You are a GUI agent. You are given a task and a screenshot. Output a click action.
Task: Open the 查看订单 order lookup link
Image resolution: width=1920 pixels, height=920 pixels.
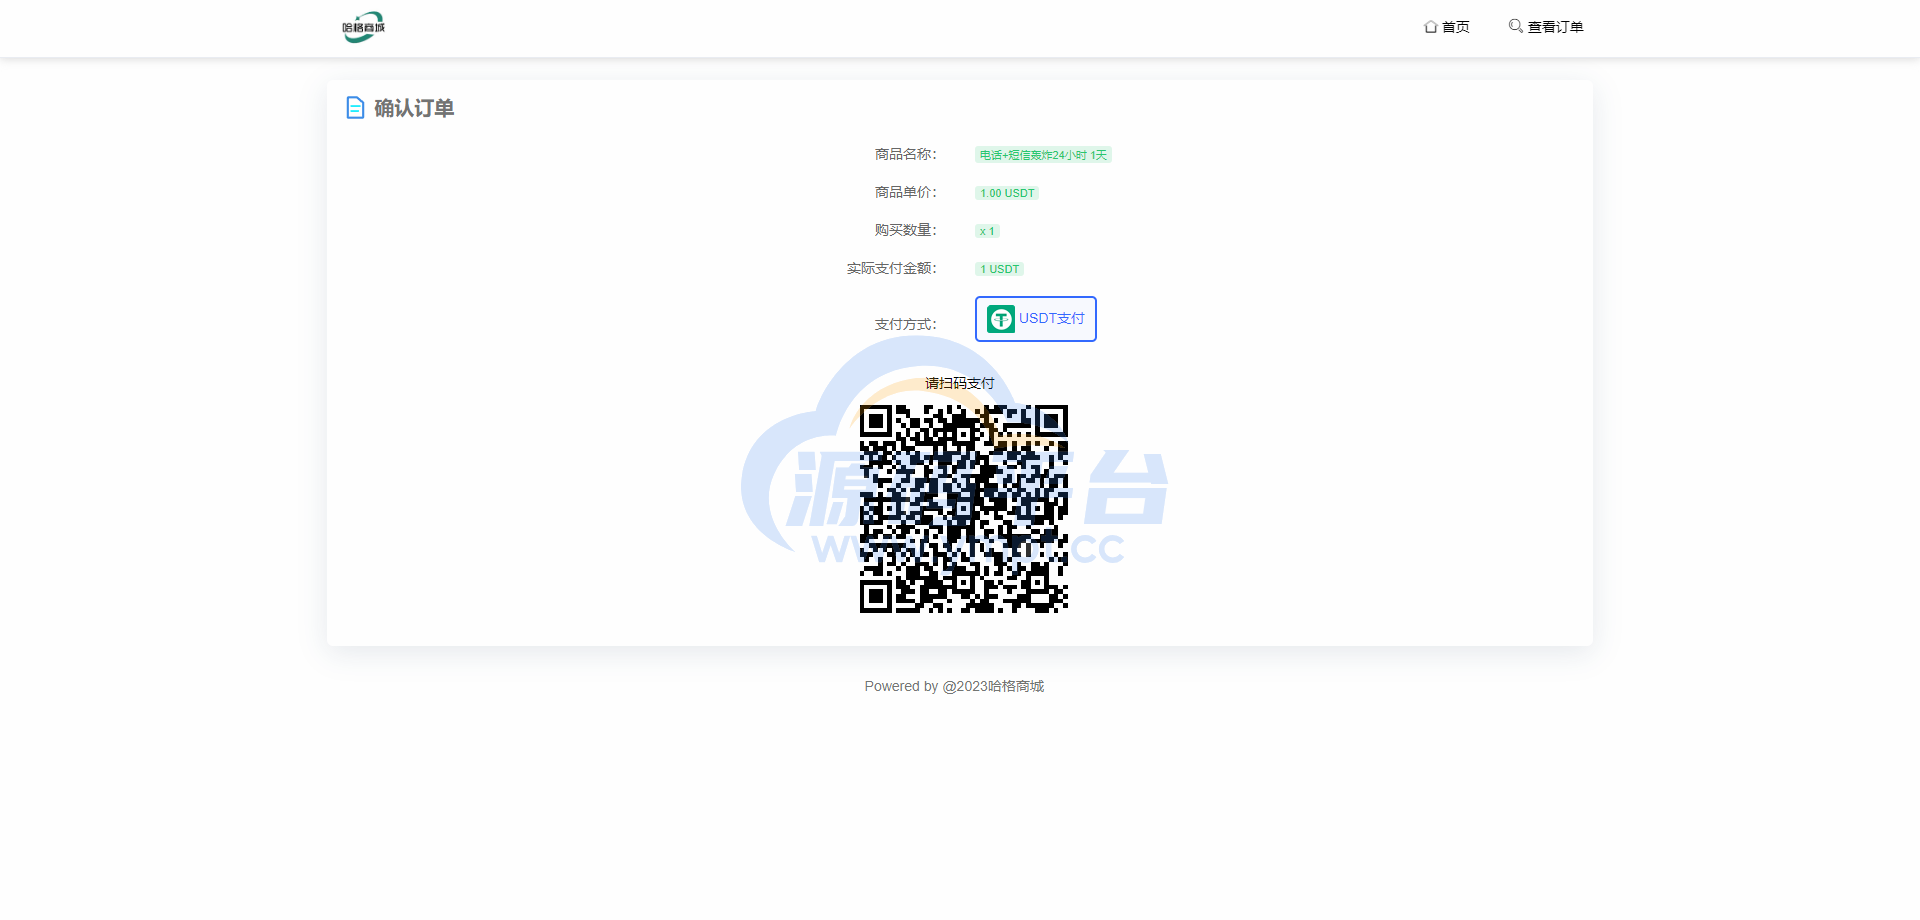pyautogui.click(x=1546, y=27)
